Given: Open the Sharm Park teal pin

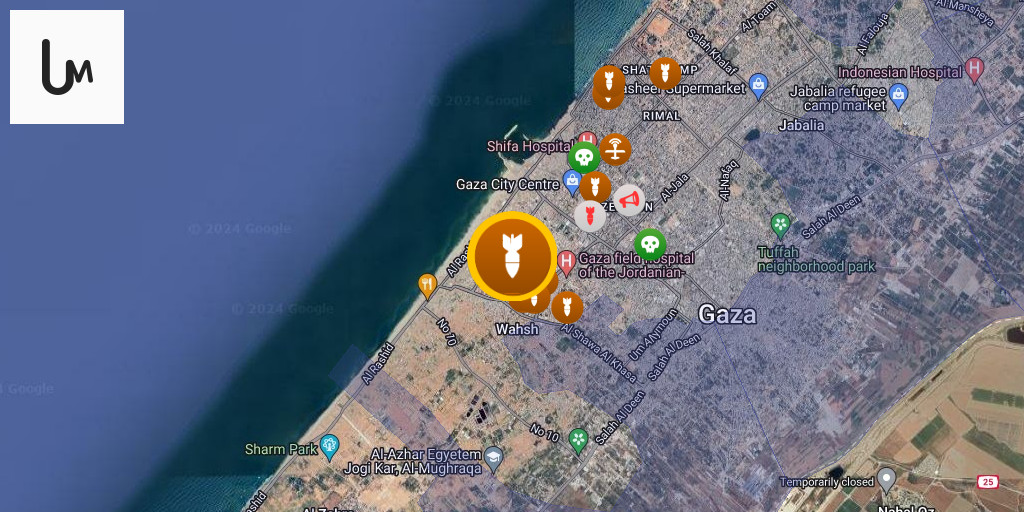Looking at the screenshot, I should point(330,448).
